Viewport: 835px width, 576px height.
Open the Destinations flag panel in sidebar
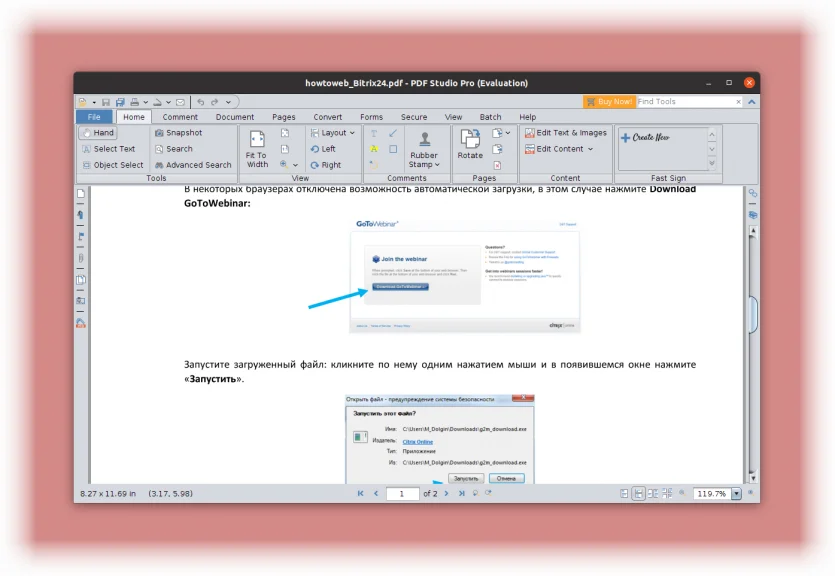81,236
